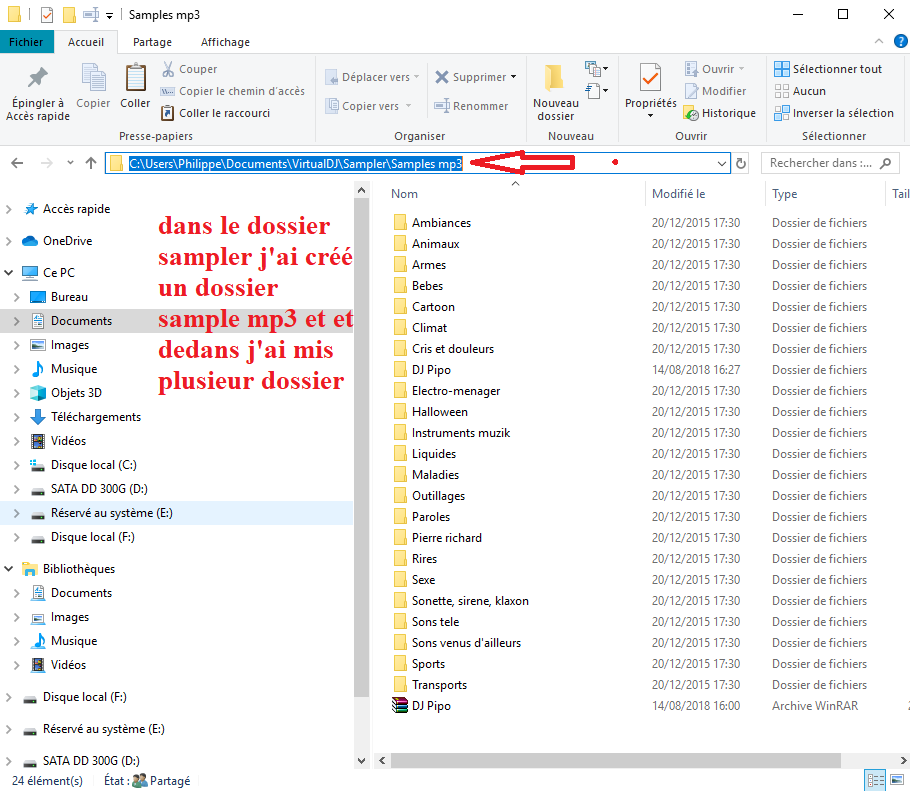Image resolution: width=910 pixels, height=791 pixels.
Task: Open the address bar history dropdown
Action: (722, 163)
